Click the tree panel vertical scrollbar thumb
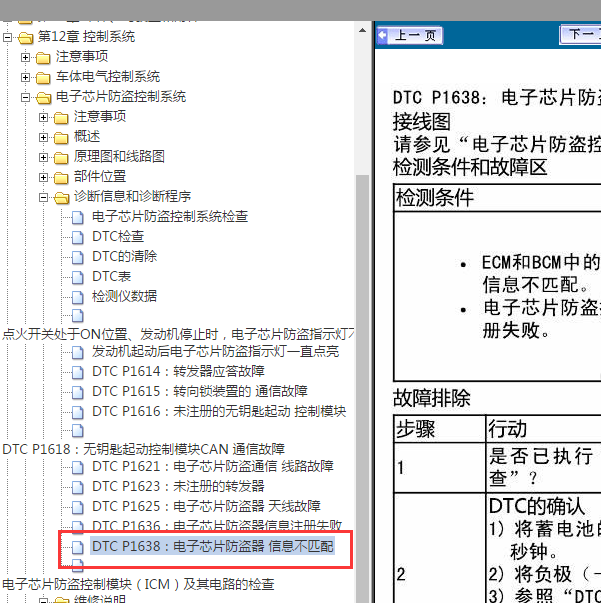The width and height of the screenshot is (601, 603). [x=362, y=388]
